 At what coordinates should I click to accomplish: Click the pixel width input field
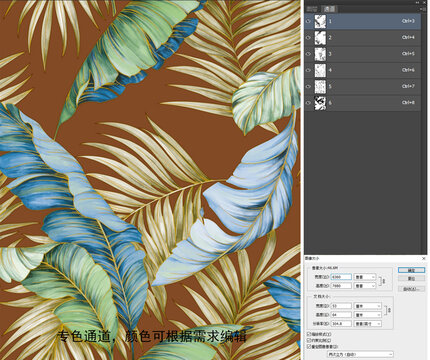point(341,277)
